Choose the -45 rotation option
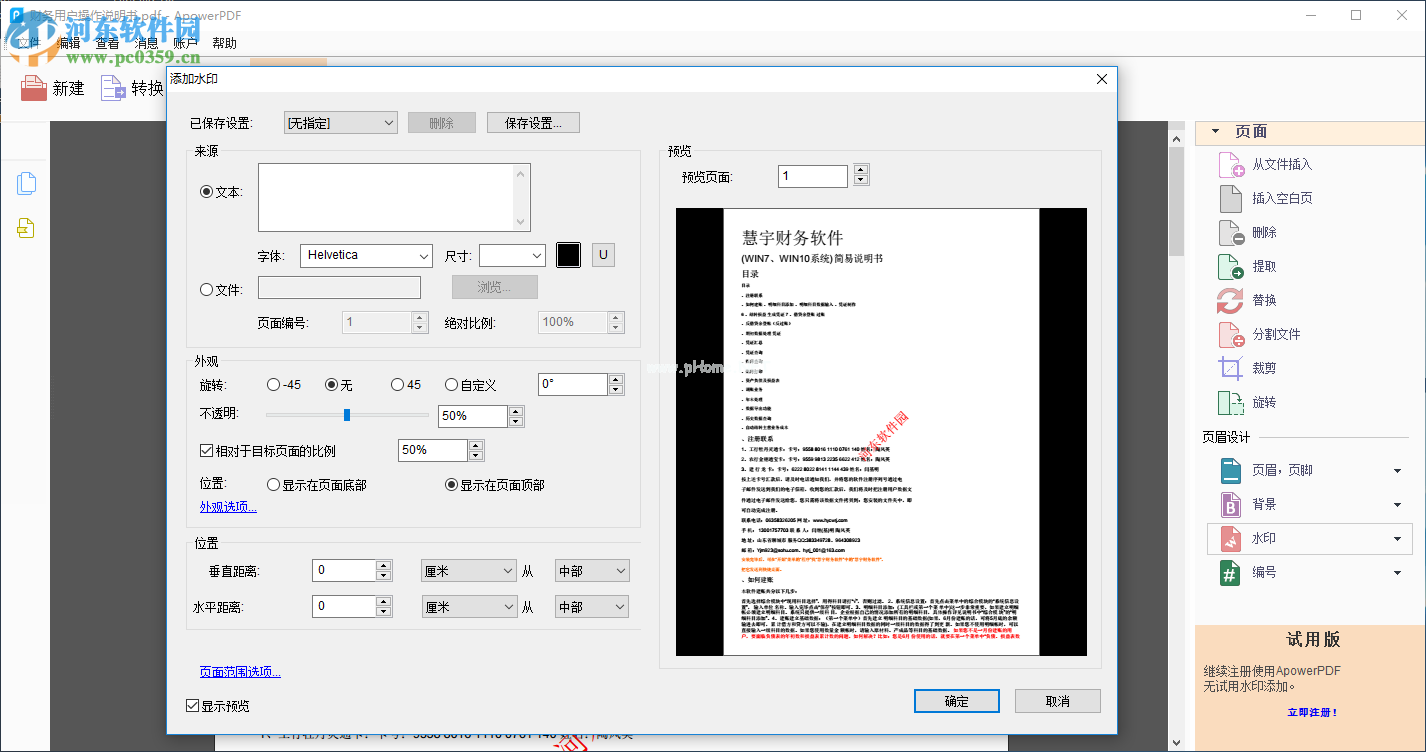Image resolution: width=1426 pixels, height=752 pixels. point(273,385)
